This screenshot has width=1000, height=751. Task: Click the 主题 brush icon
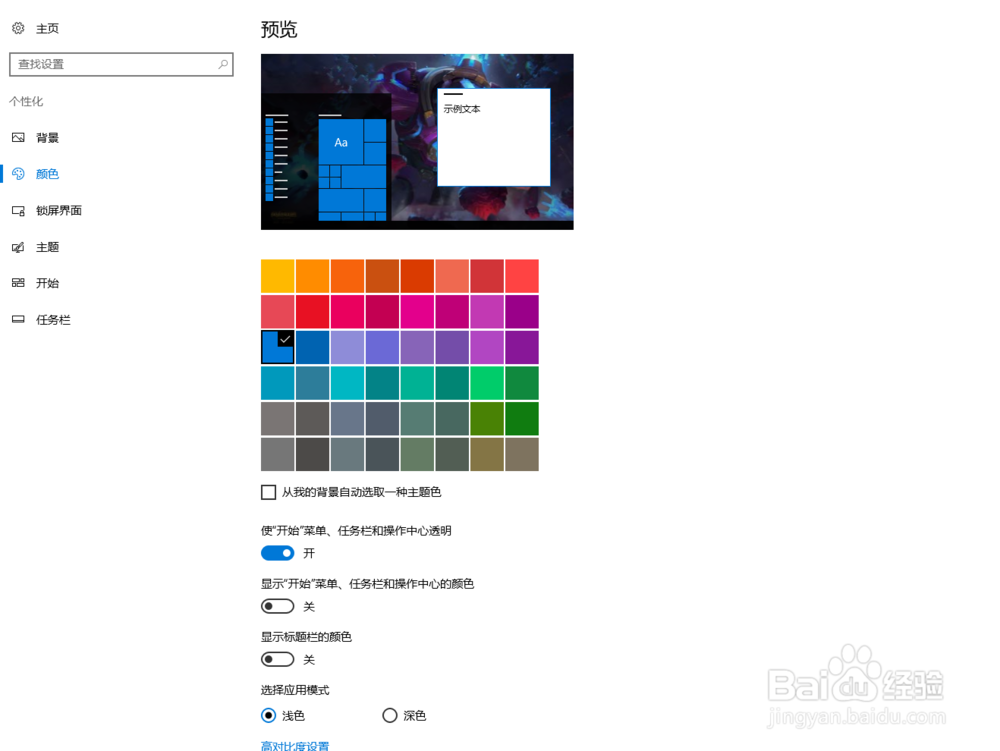coord(18,247)
